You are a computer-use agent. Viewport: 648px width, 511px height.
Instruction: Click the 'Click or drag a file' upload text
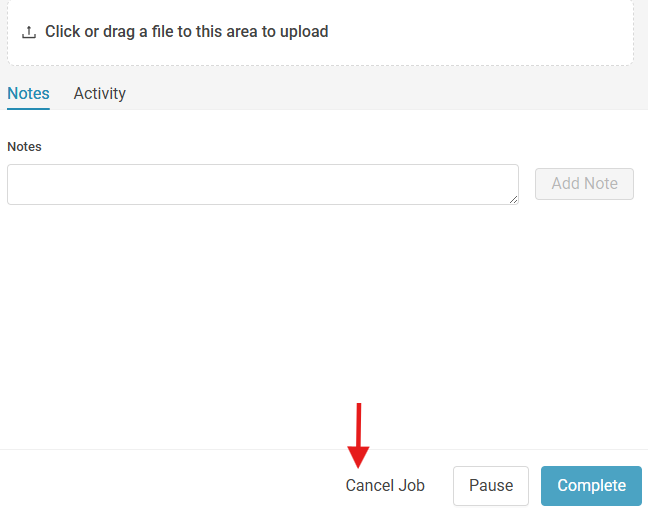pos(187,32)
